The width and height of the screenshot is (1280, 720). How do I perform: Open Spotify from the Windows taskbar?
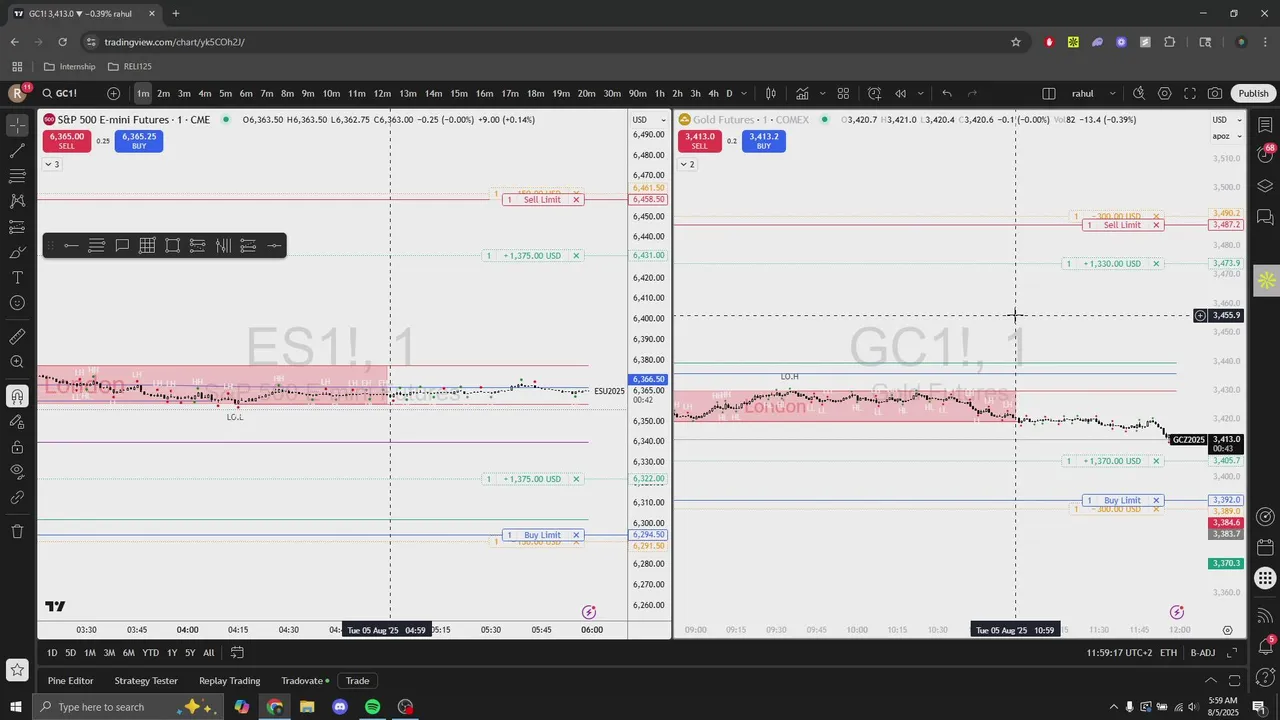click(372, 707)
